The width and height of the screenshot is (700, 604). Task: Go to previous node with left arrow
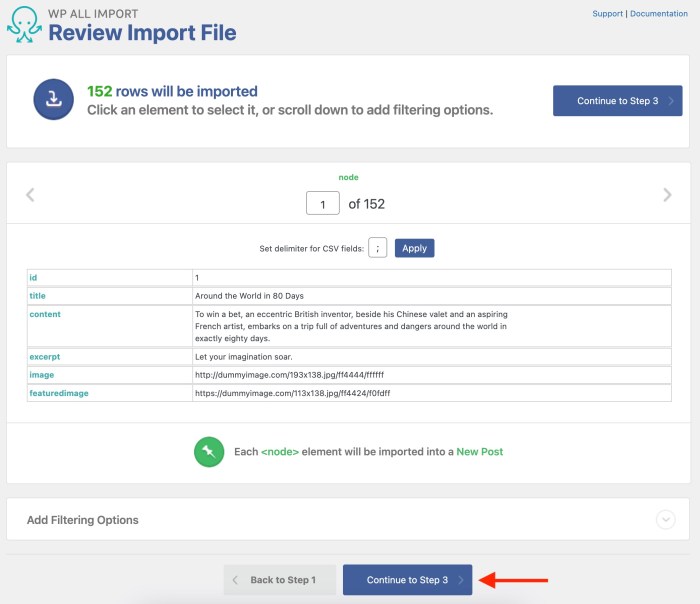(30, 195)
